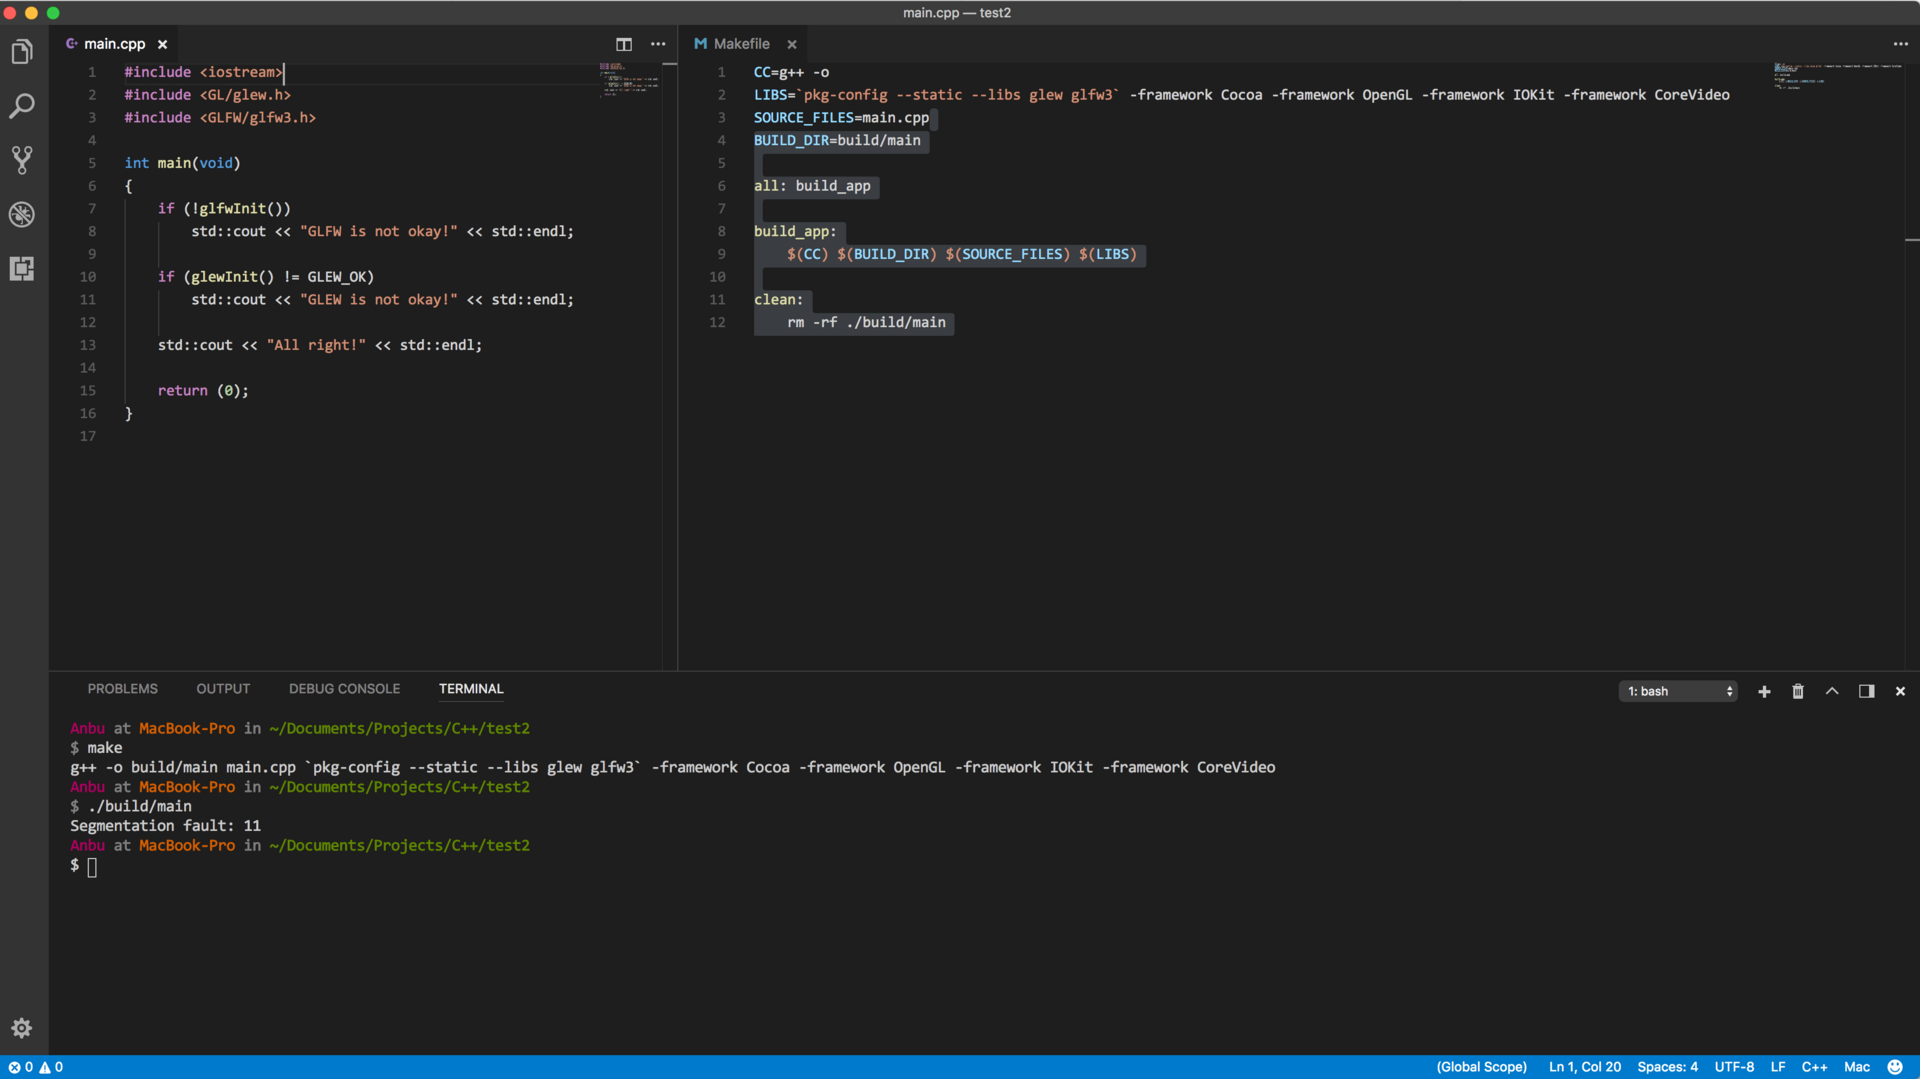The image size is (1920, 1079).
Task: Click '#include <GLFW/glfw3.h>' on line 3
Action: (x=220, y=118)
